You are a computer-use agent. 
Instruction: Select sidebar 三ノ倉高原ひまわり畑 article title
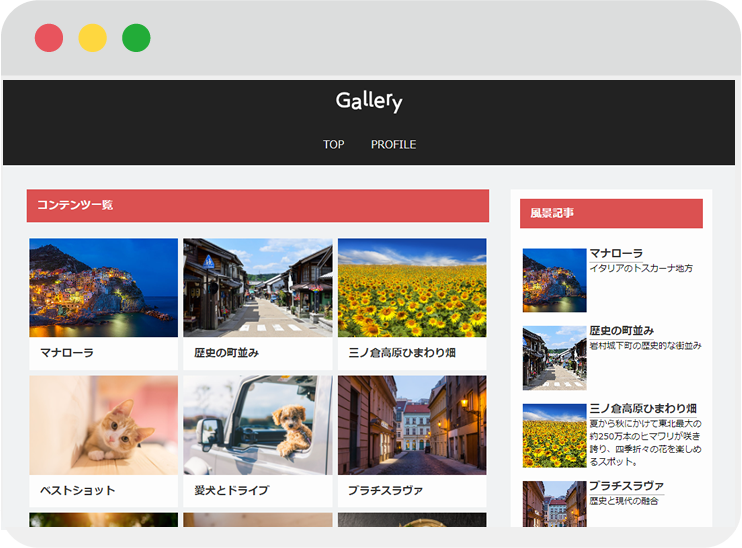(643, 409)
